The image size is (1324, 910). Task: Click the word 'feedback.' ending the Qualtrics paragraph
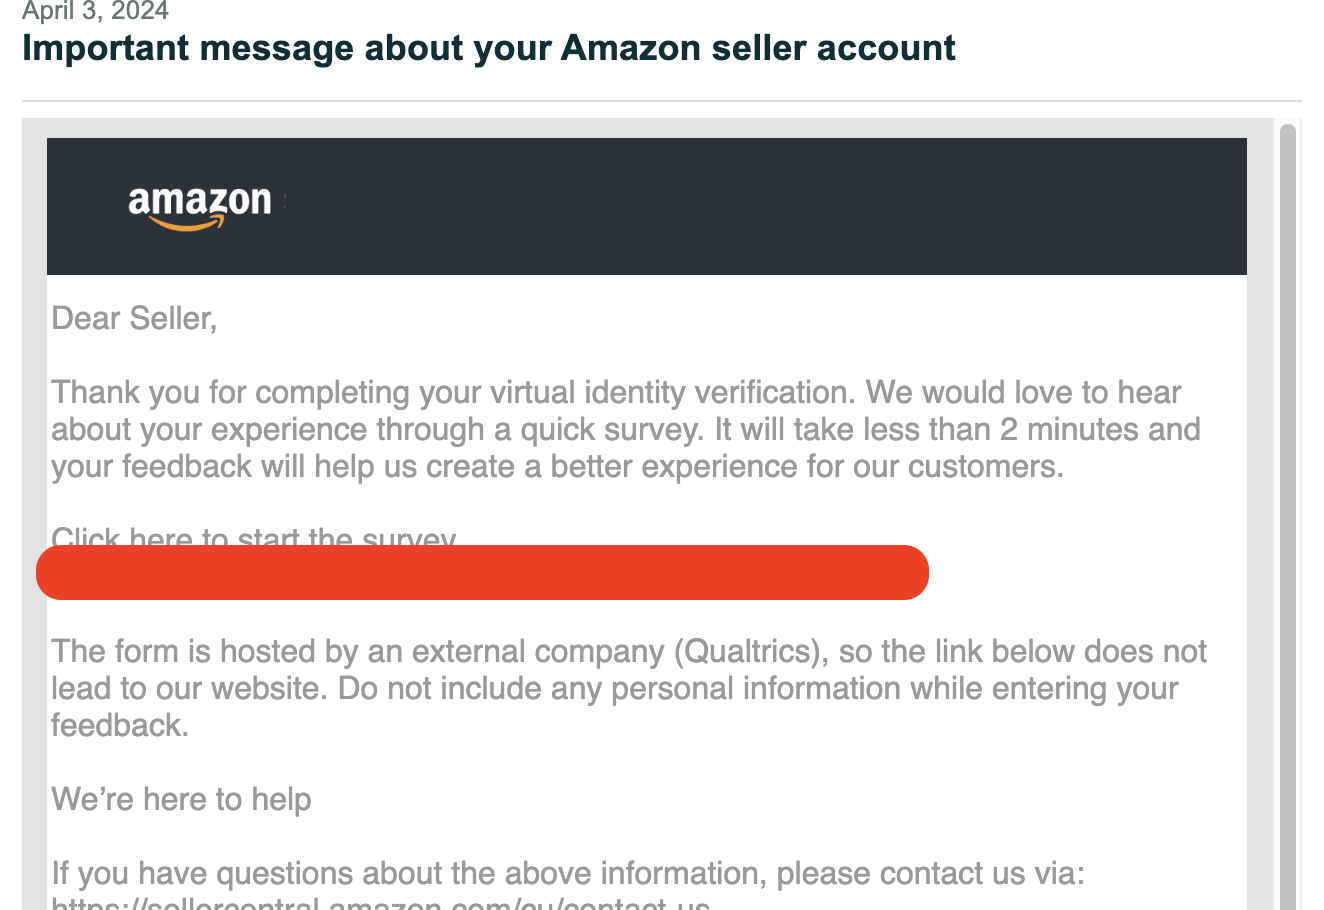[x=120, y=725]
